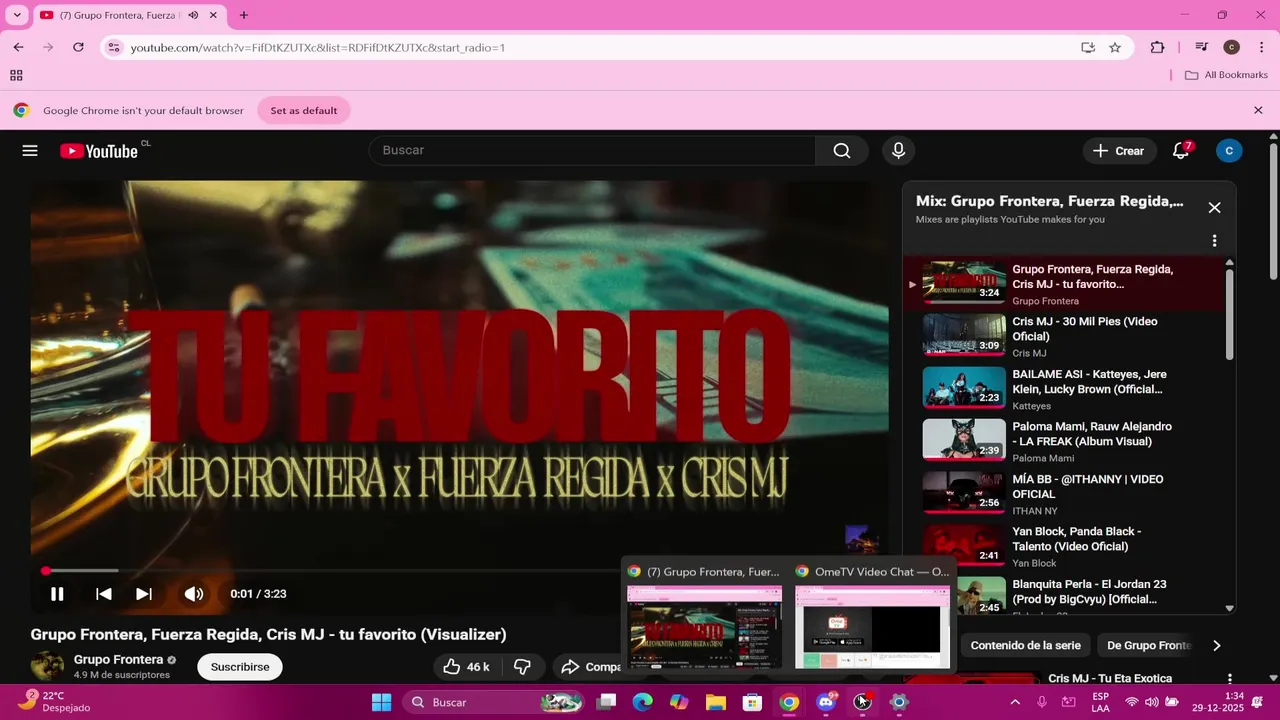
Task: Close the Grupo Frontera tab
Action: (213, 15)
